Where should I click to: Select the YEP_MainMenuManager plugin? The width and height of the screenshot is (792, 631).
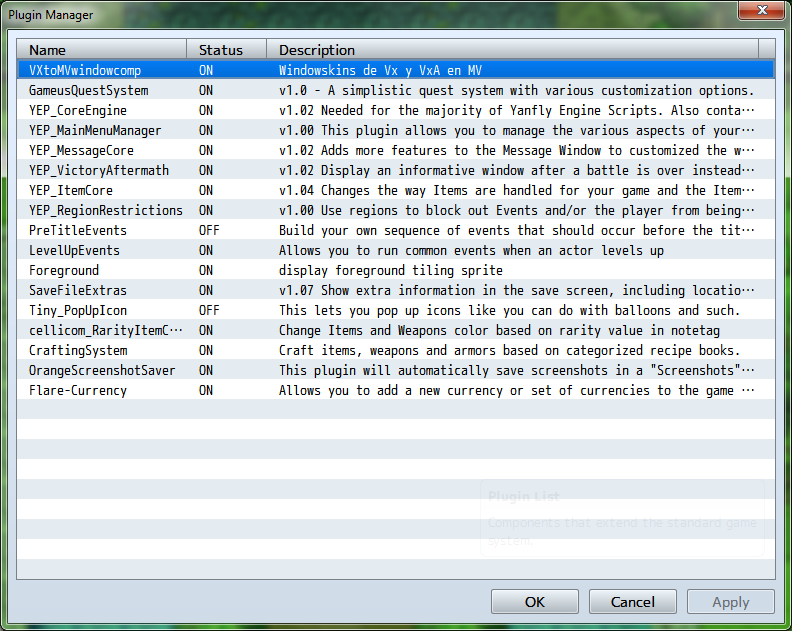point(395,130)
